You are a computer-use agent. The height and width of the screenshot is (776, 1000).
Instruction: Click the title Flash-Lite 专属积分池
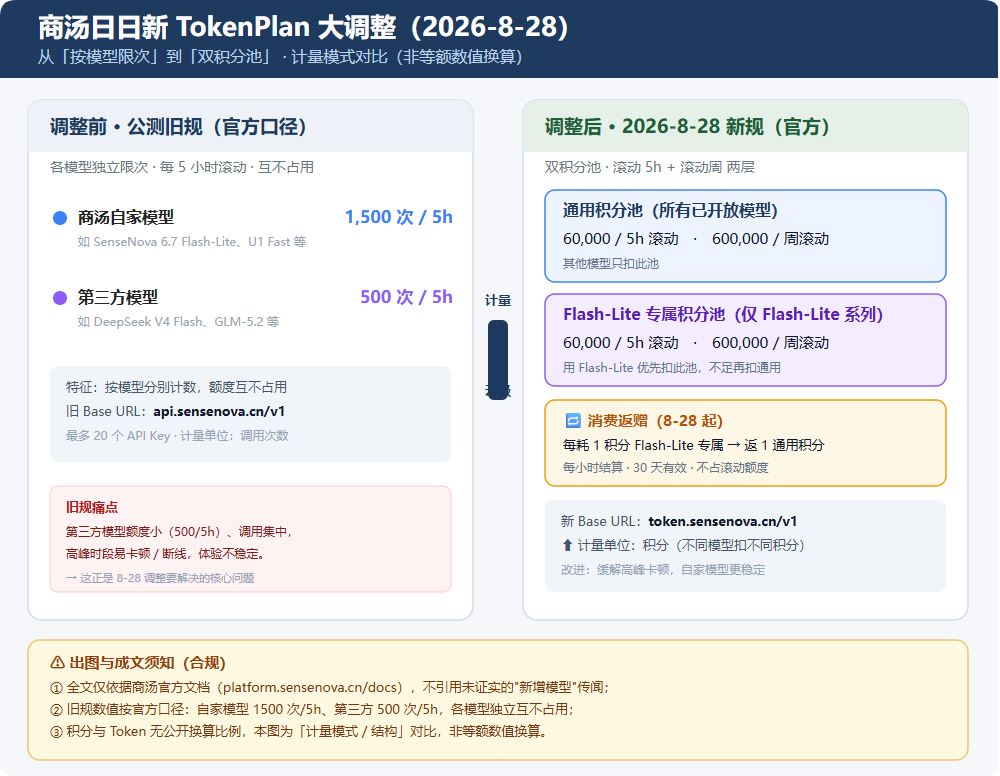[x=644, y=314]
